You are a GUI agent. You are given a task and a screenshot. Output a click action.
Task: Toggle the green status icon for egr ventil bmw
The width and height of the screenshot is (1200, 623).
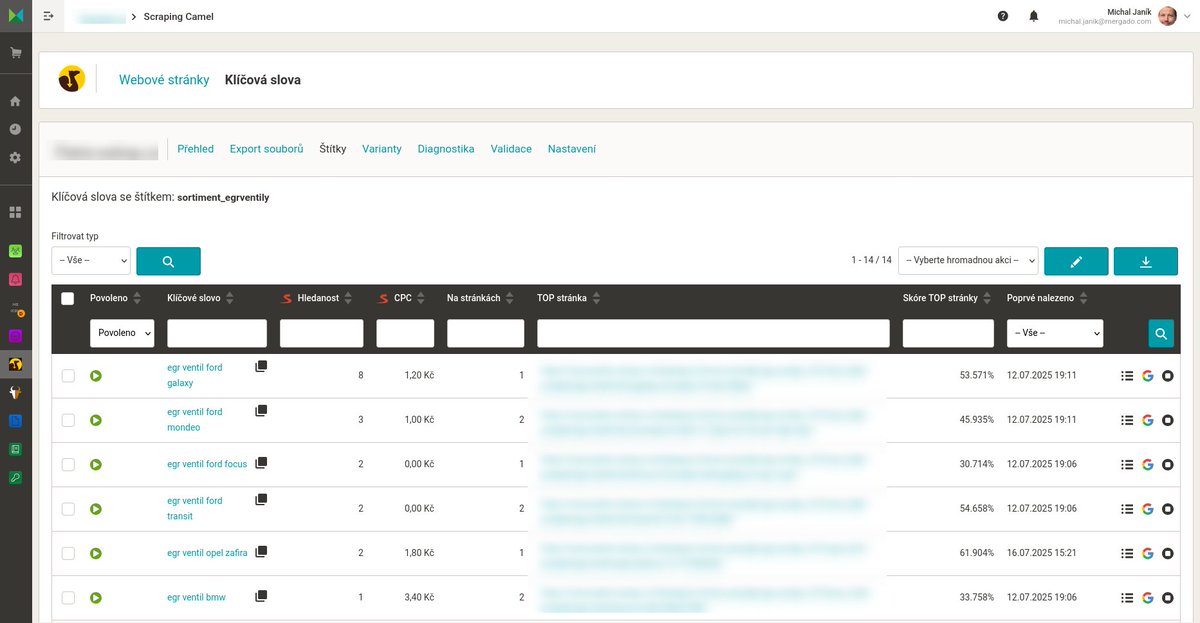pos(96,597)
